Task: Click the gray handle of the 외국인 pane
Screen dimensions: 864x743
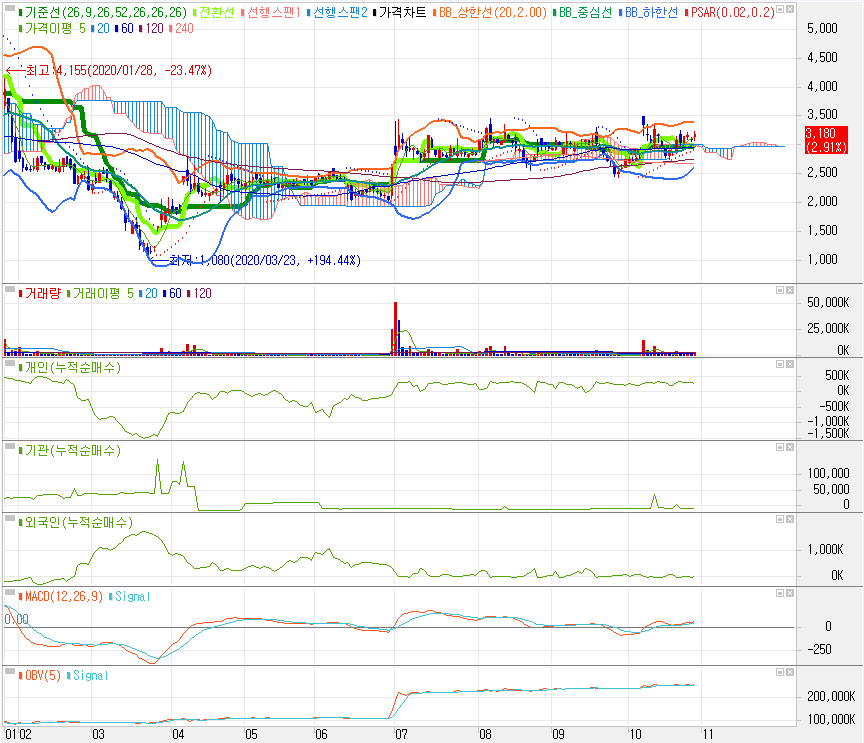Action: coord(9,518)
